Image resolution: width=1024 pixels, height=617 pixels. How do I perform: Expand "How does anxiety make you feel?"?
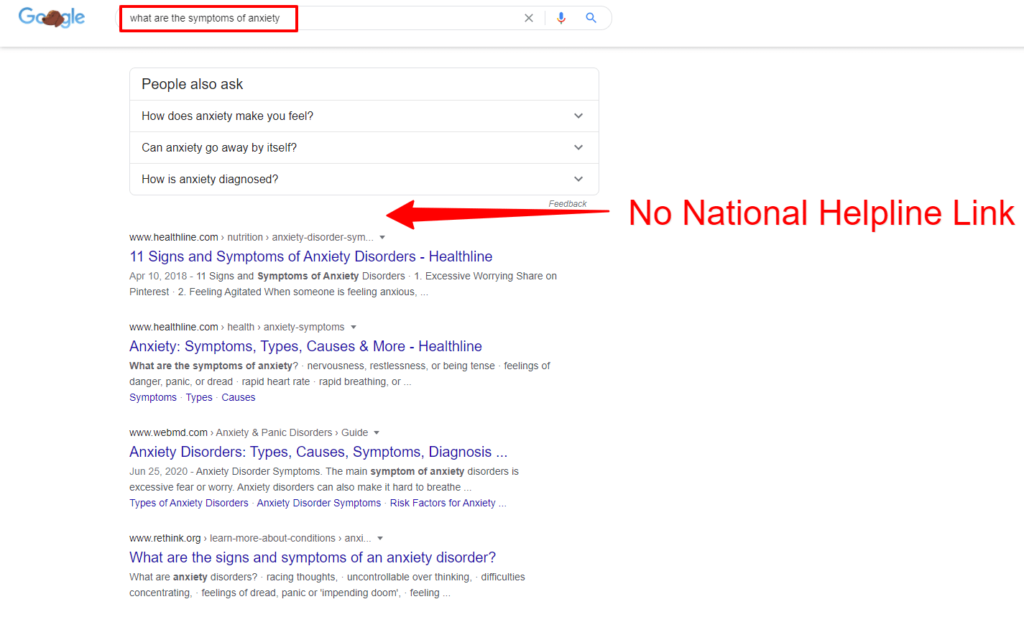[x=578, y=116]
